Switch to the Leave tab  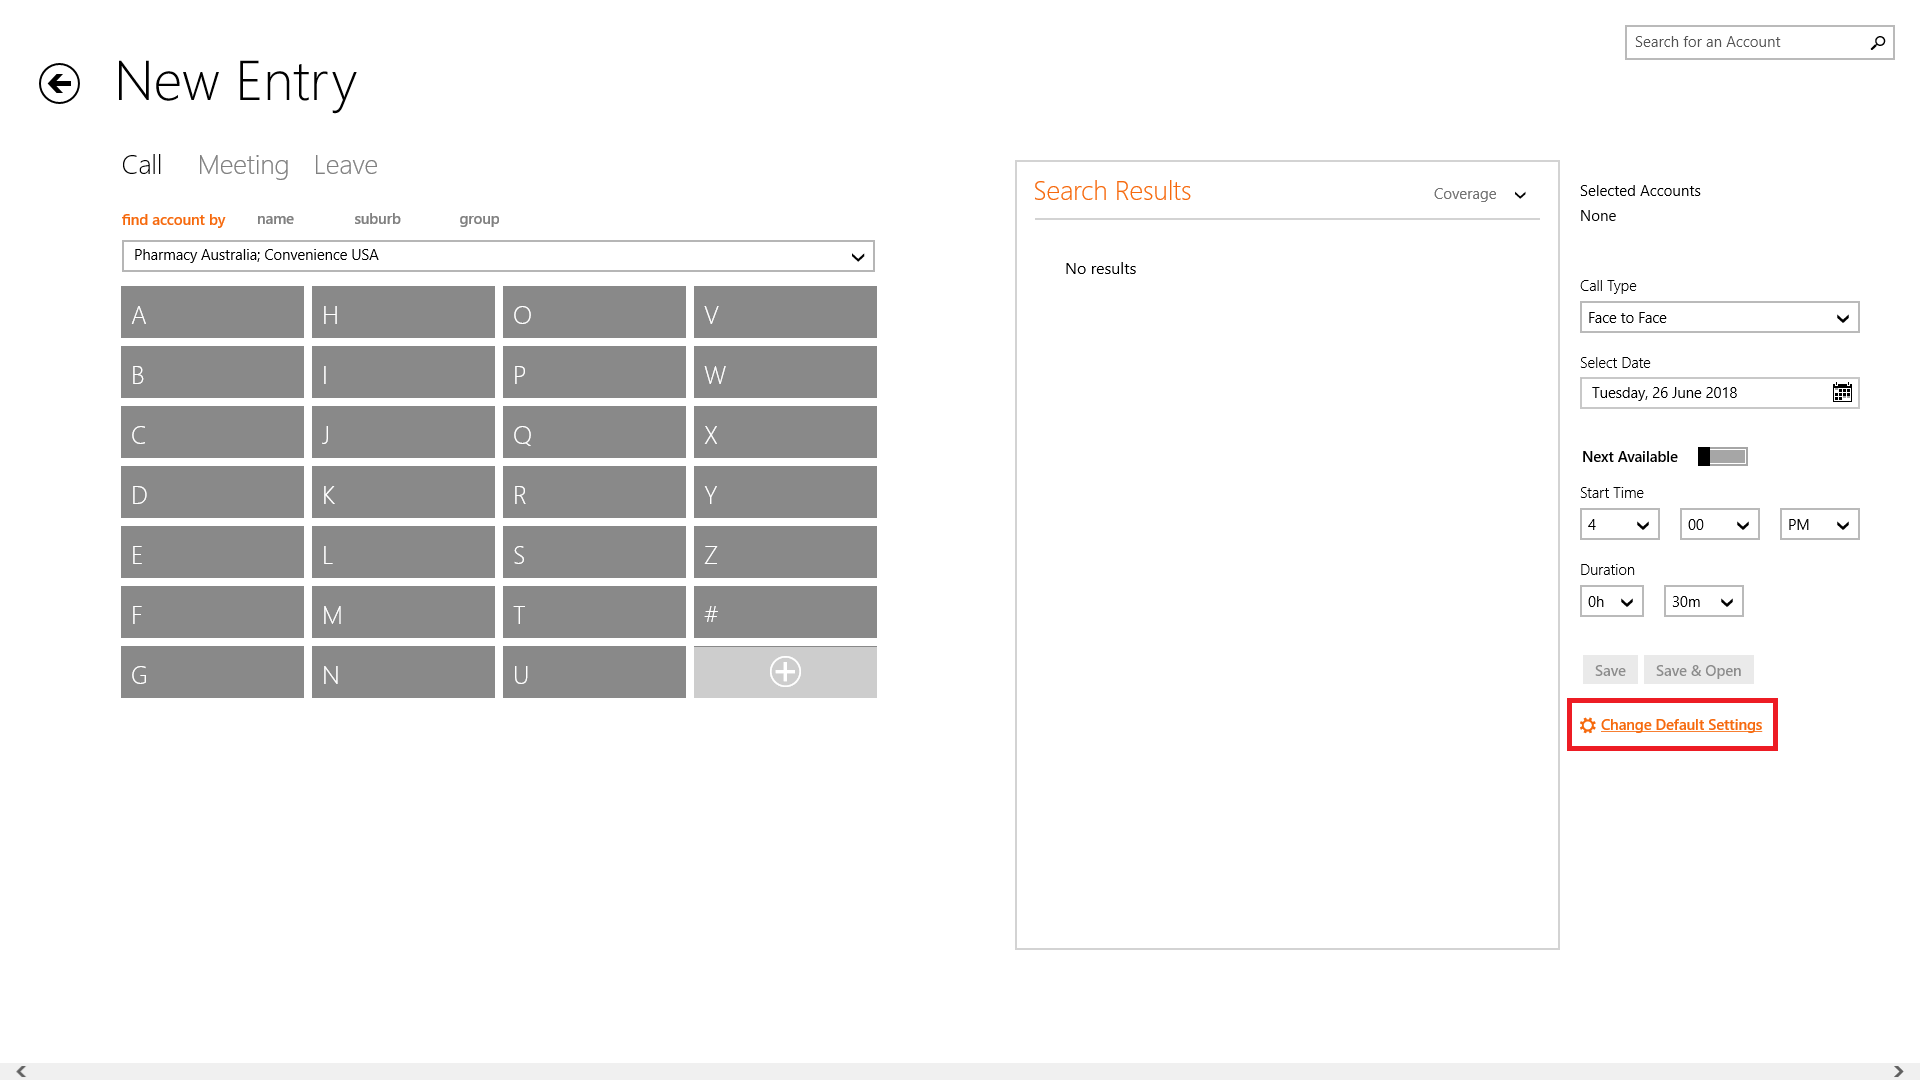(345, 165)
